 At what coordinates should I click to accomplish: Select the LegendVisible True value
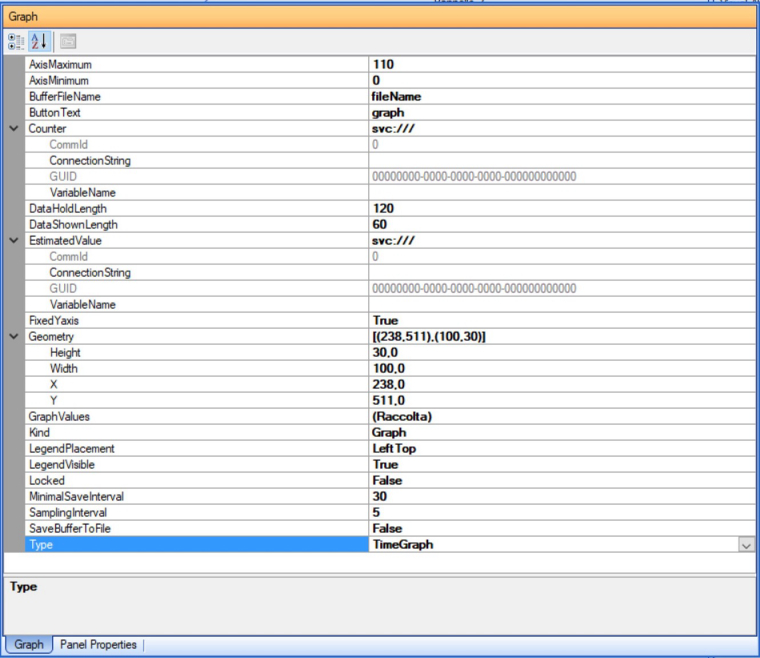[560, 465]
